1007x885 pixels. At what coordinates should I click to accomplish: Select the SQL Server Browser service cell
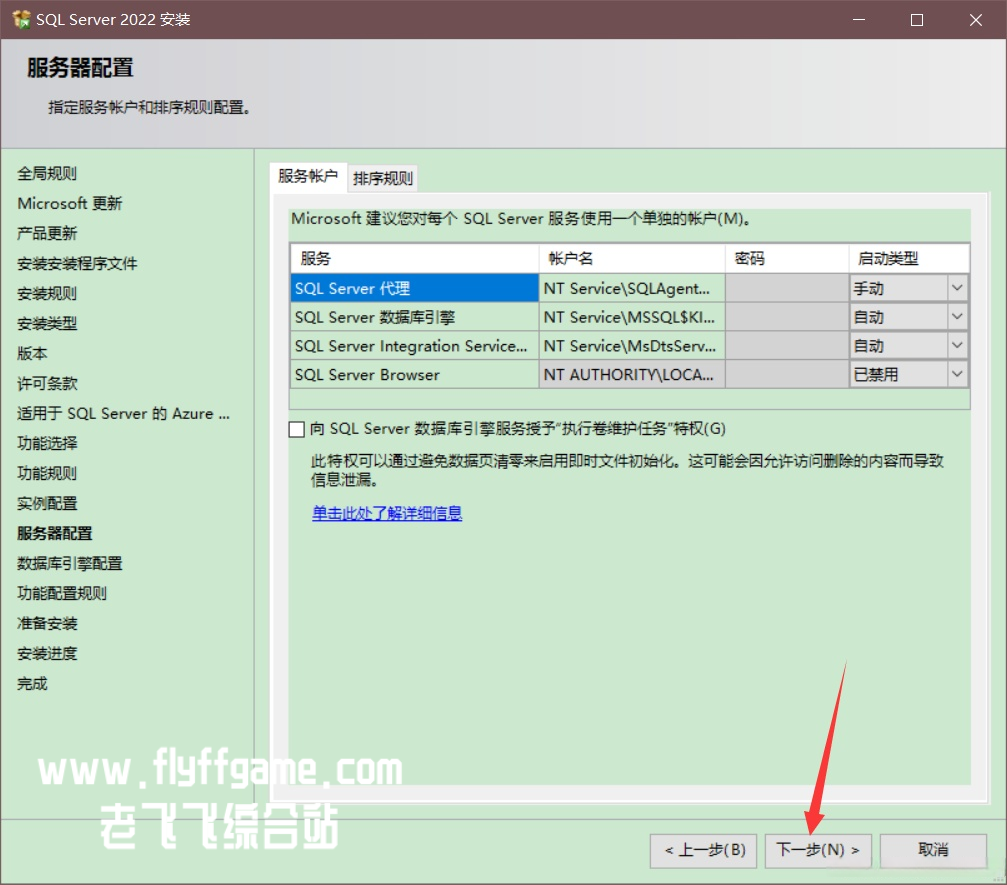[414, 374]
